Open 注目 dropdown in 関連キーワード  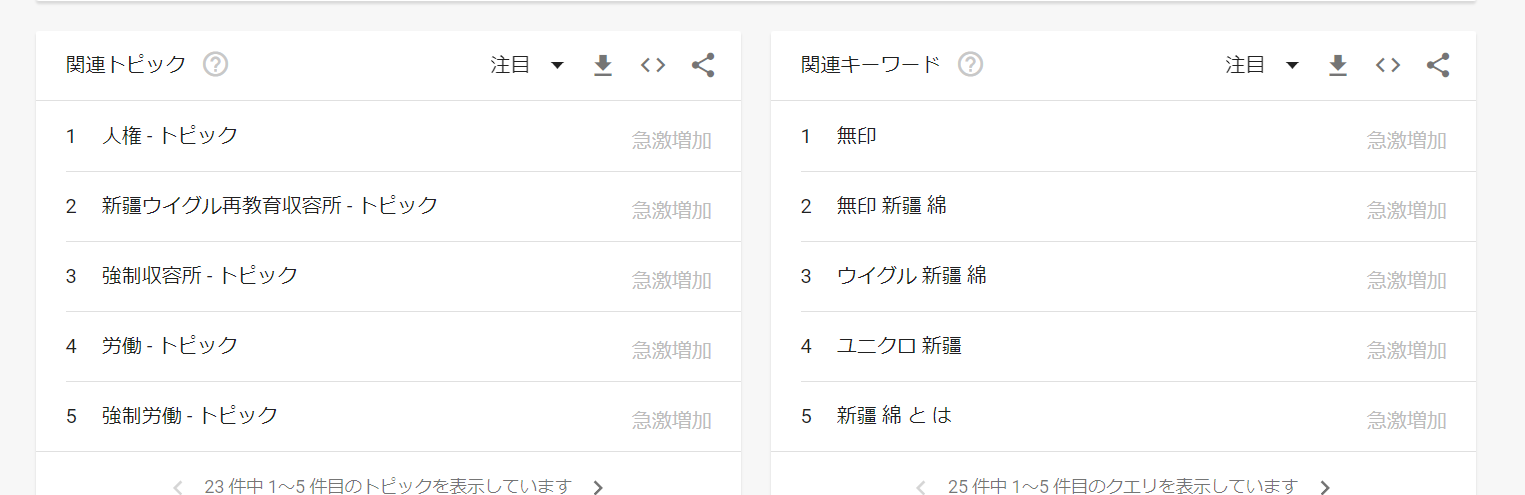click(1262, 65)
